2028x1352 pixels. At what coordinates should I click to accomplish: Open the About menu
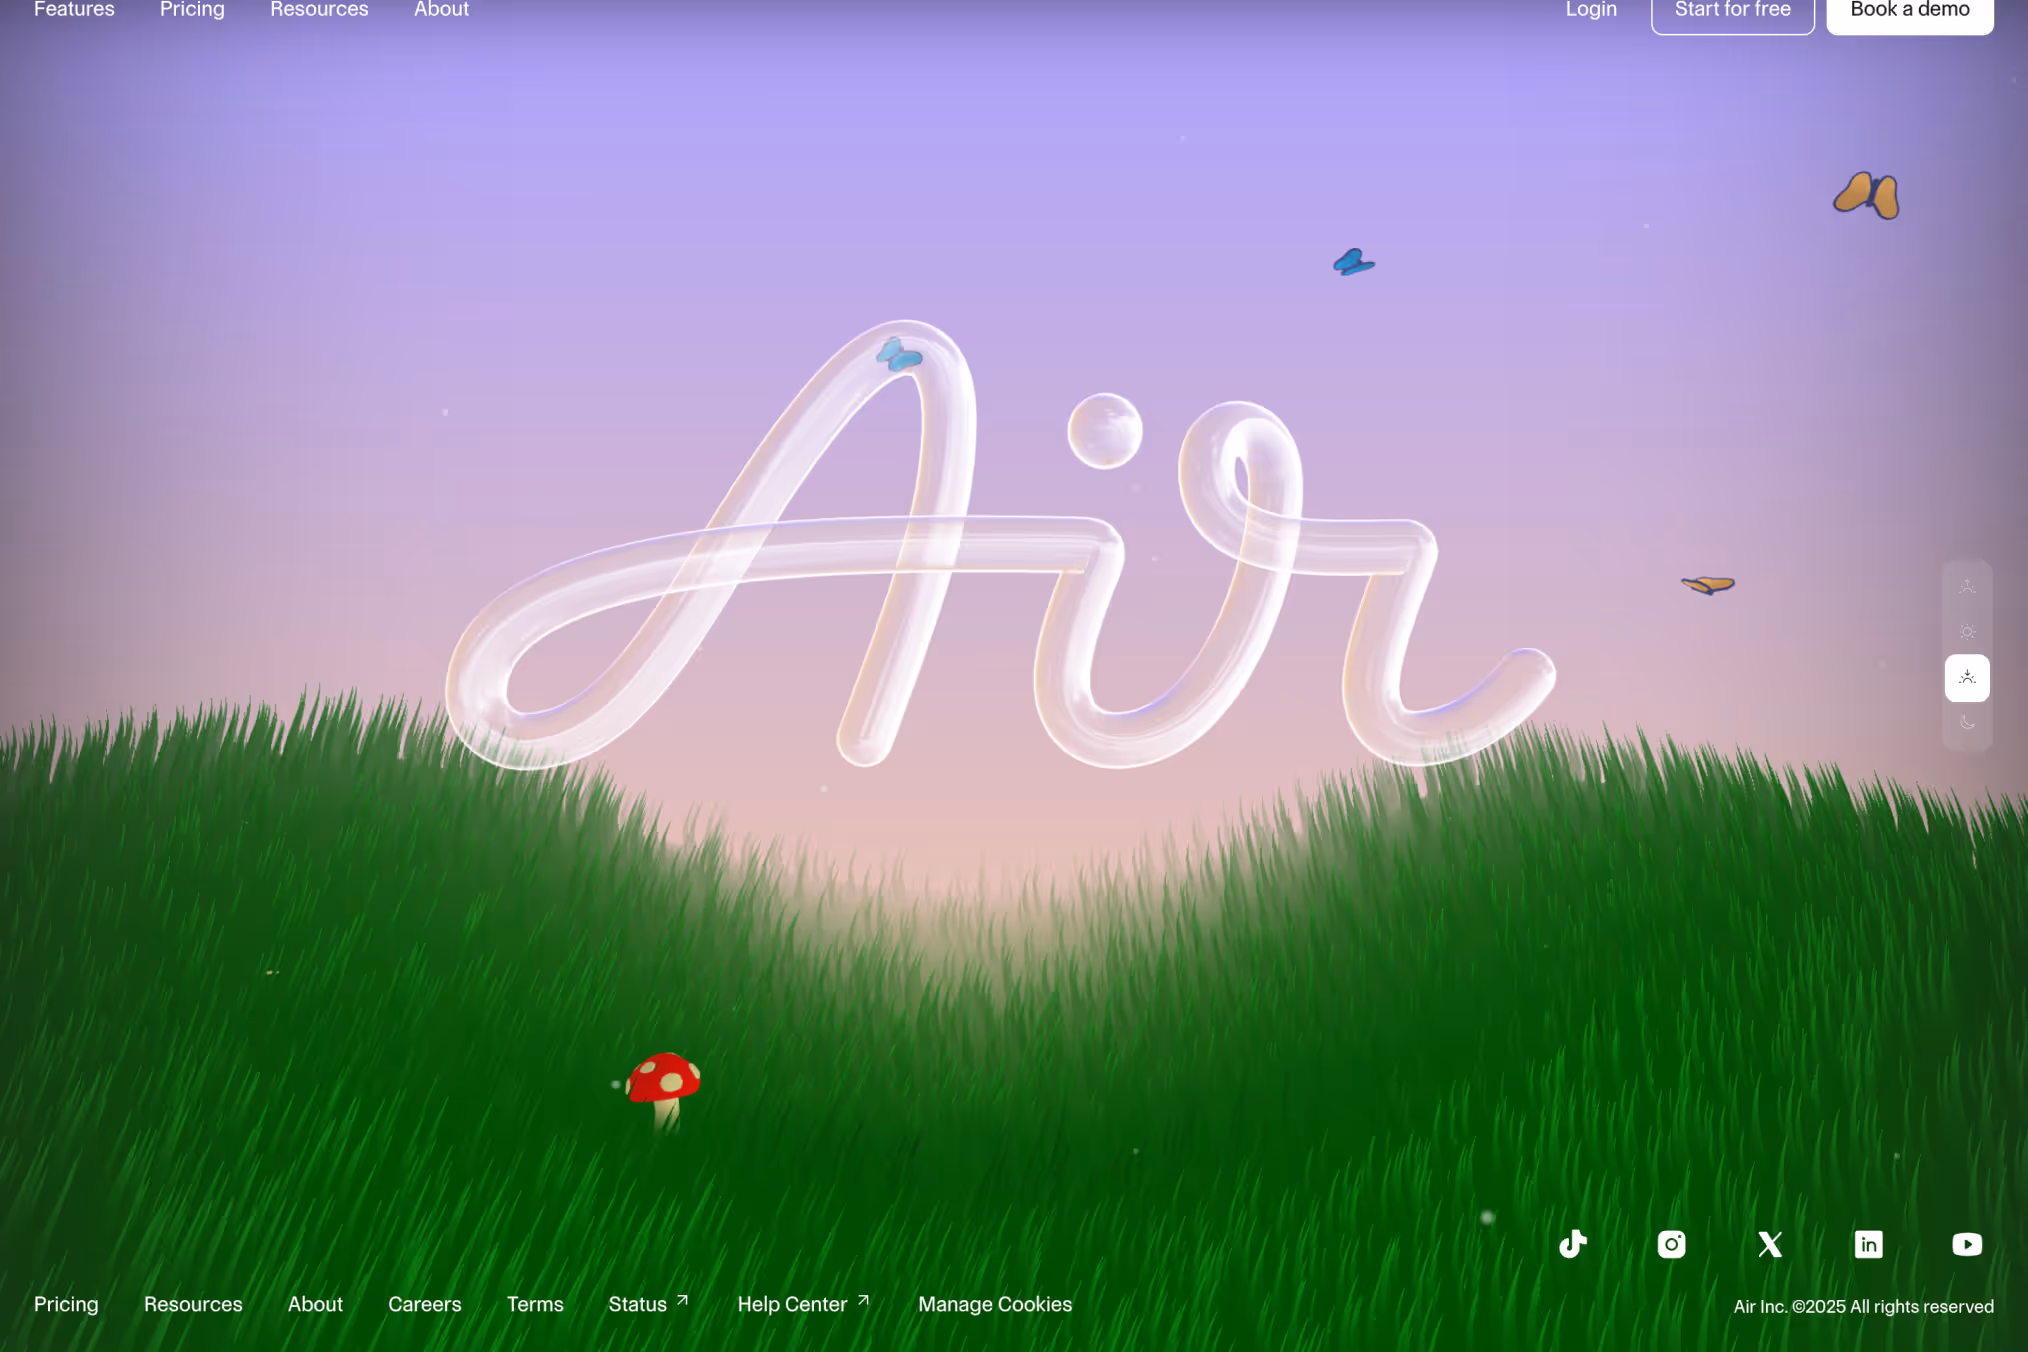point(441,10)
